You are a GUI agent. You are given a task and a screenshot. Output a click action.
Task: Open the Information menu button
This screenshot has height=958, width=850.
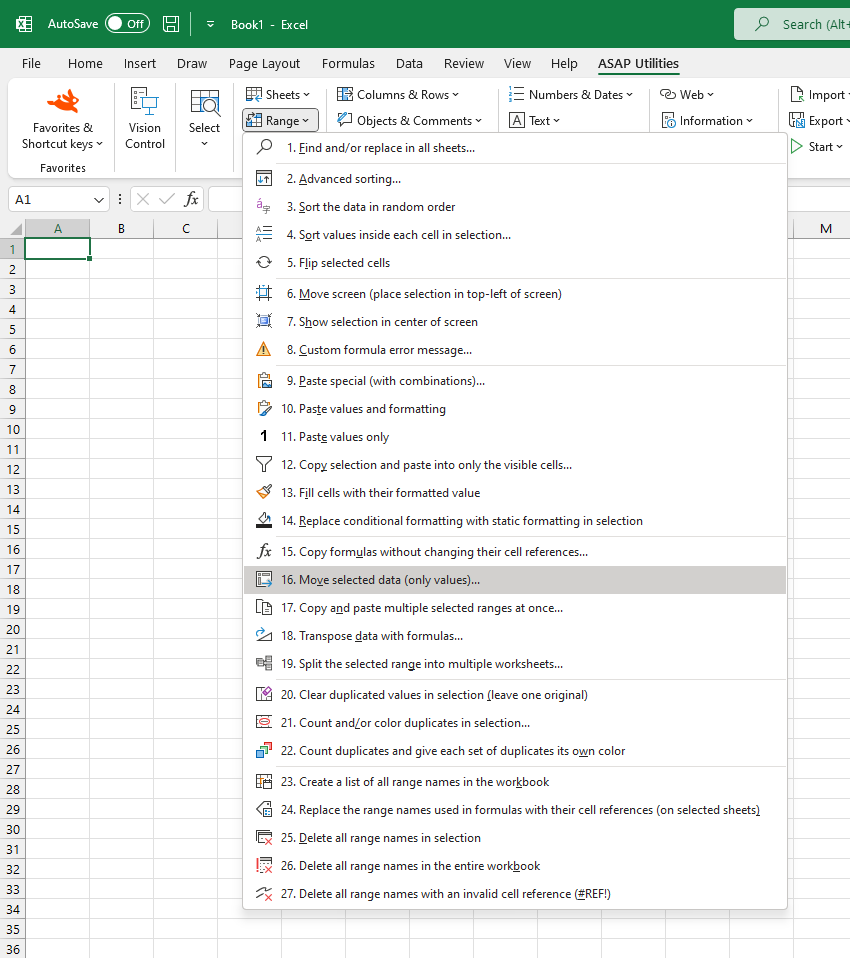click(x=707, y=121)
